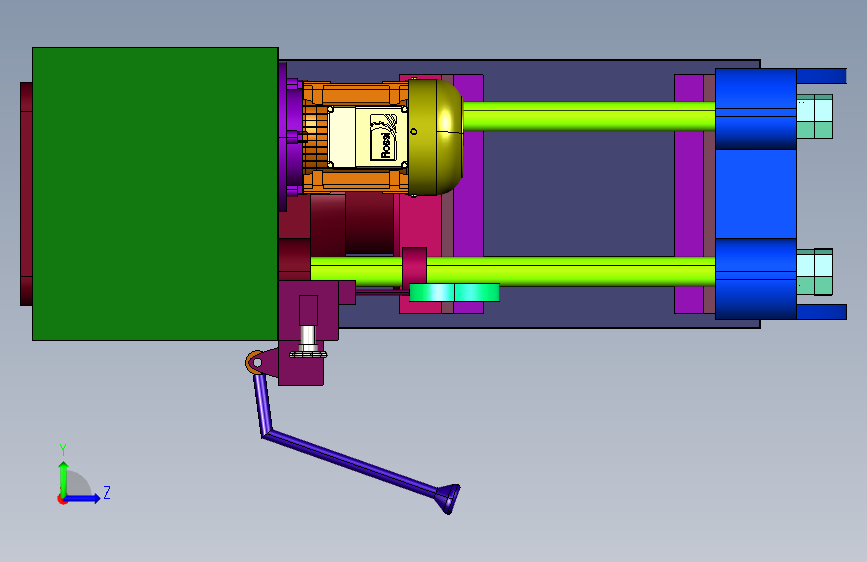Viewport: 867px width, 562px height.
Task: Select the lower cyan hex nut
Action: [x=814, y=272]
